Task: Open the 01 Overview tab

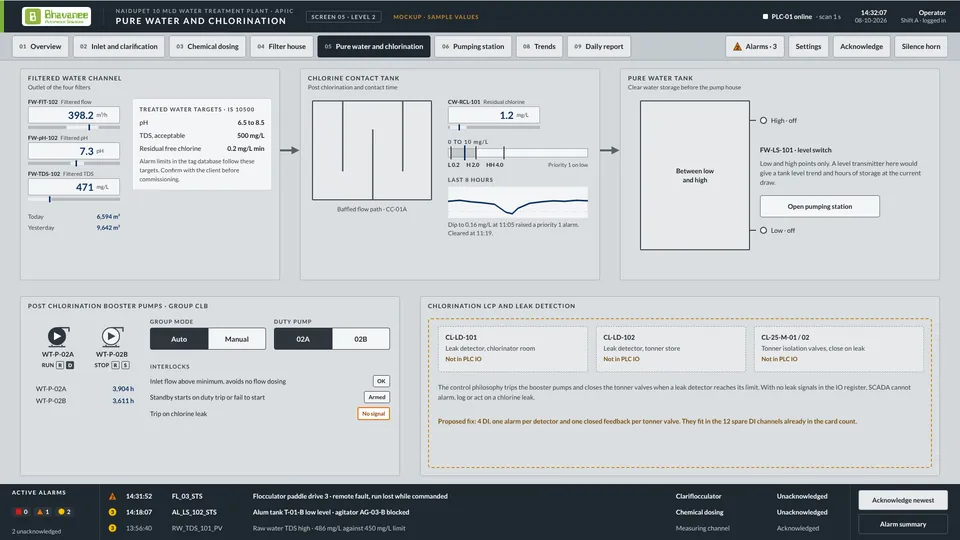Action: tap(40, 47)
